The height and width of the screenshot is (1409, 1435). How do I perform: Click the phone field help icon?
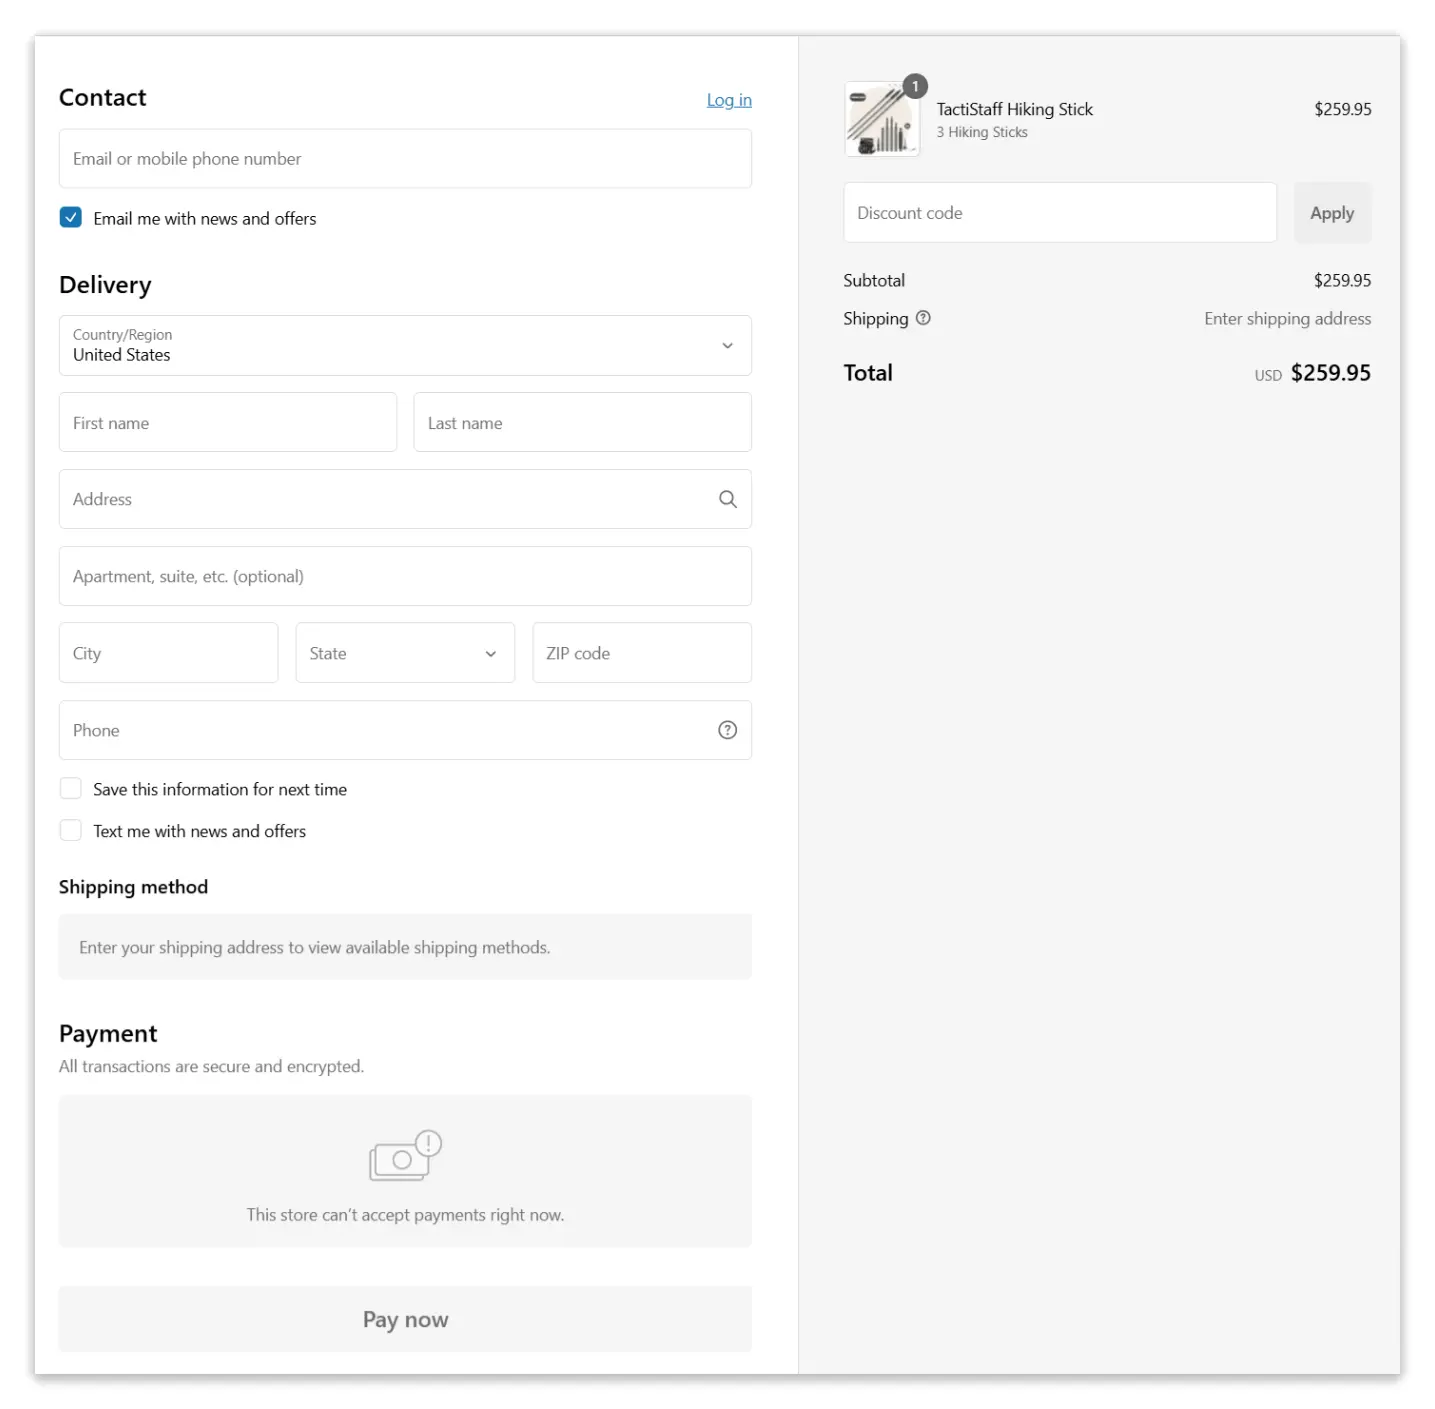pyautogui.click(x=727, y=730)
